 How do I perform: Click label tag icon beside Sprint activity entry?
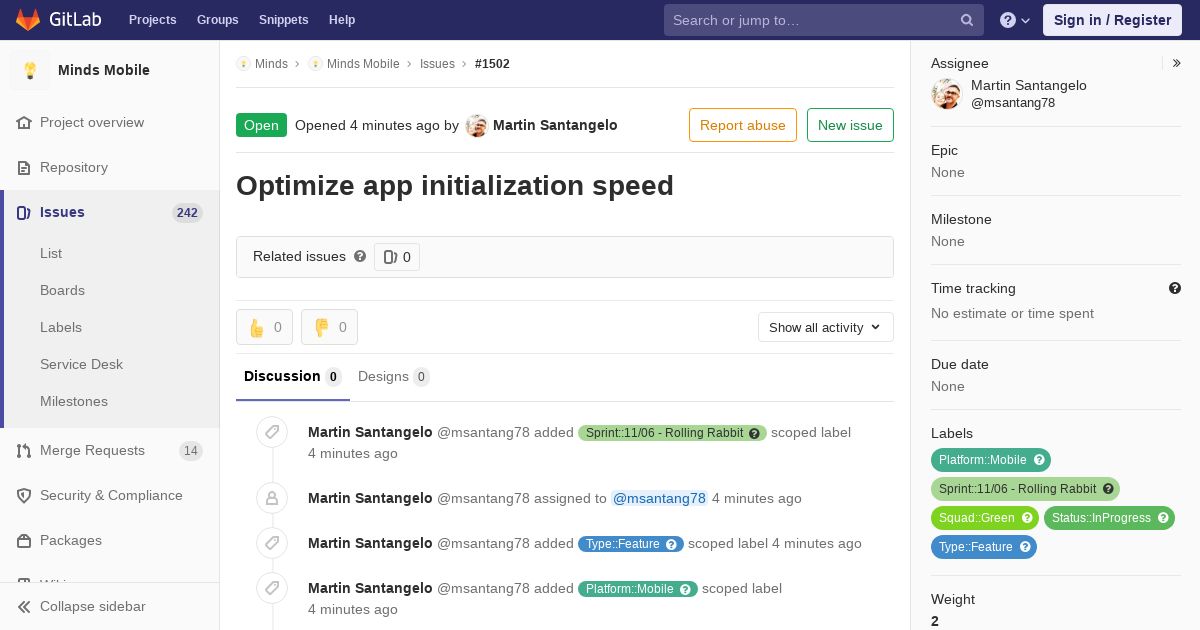tap(272, 432)
